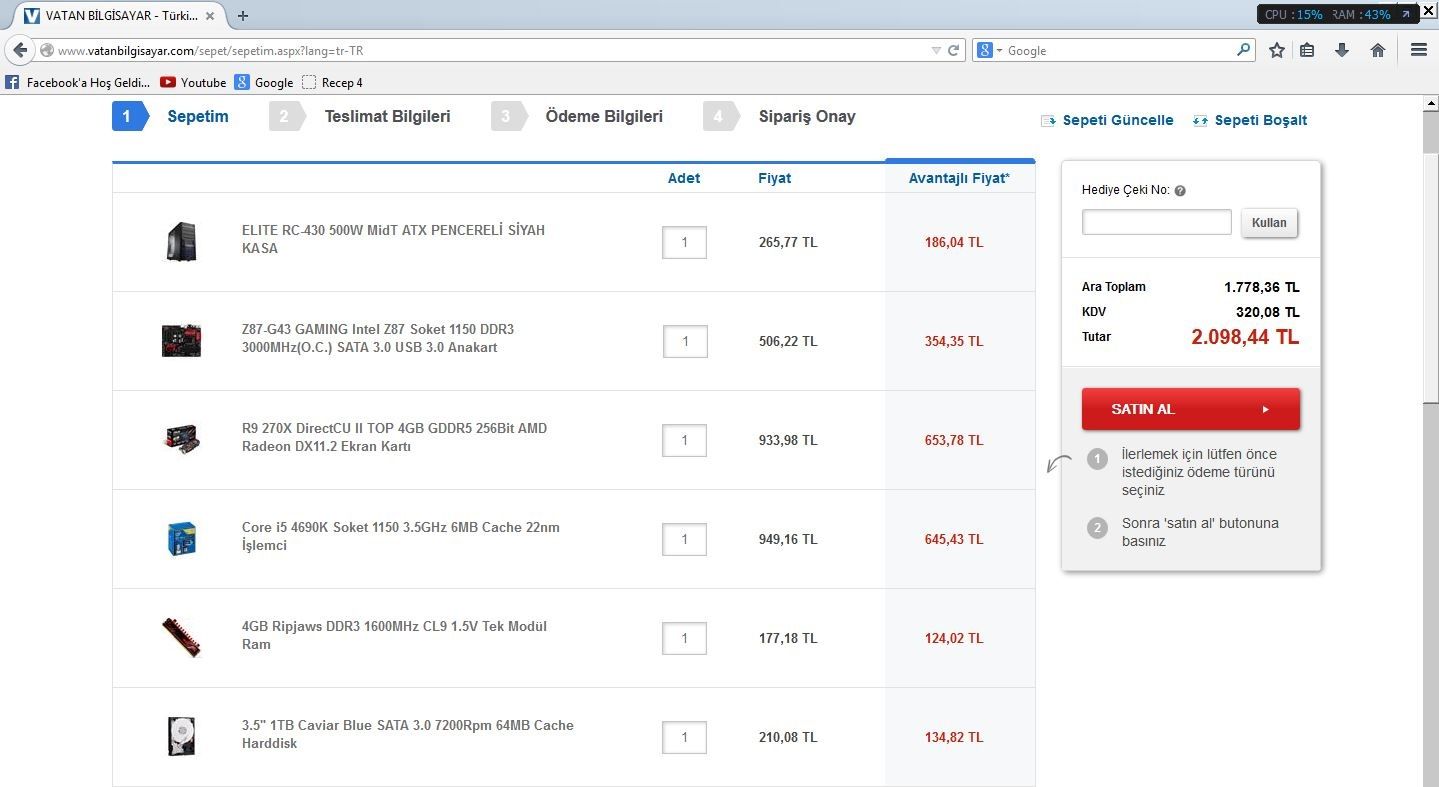Click the R9 270X DirectCU II product name

pyautogui.click(x=394, y=437)
